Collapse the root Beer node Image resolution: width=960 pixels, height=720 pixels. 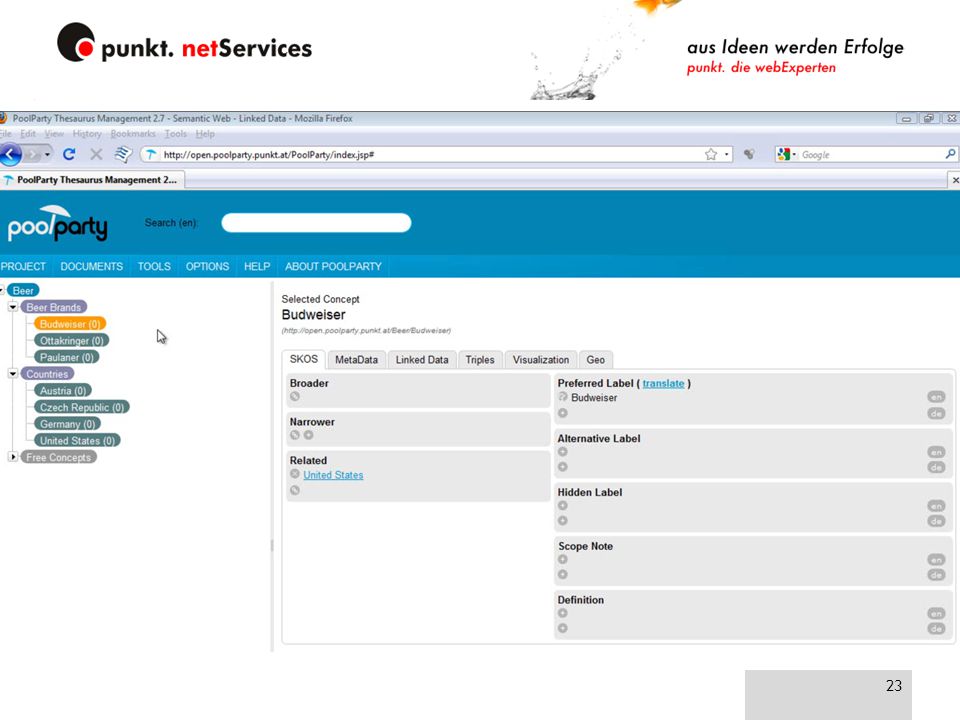click(2, 290)
